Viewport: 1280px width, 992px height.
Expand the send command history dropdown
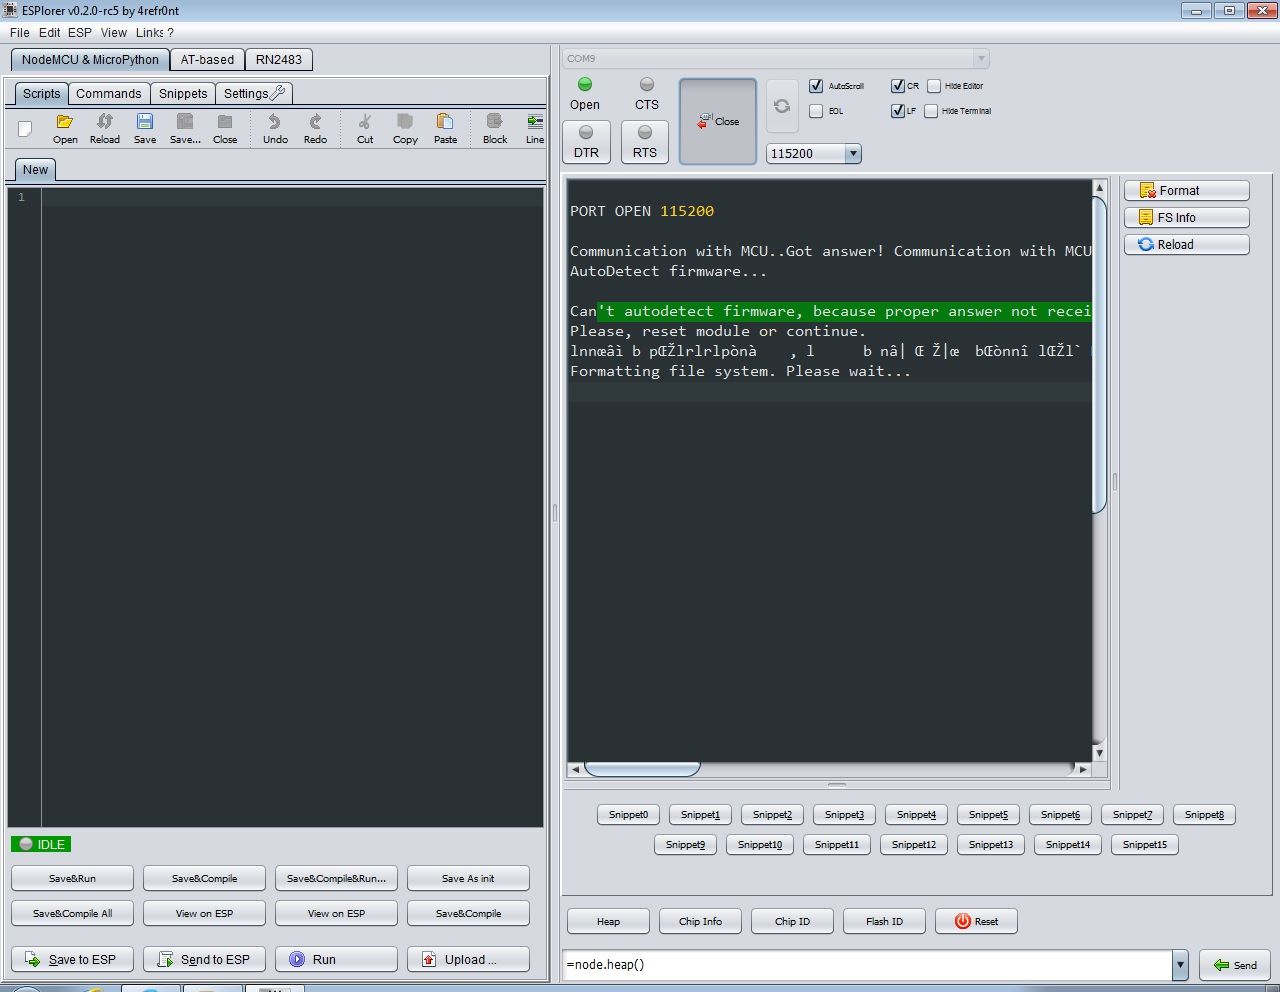1180,965
